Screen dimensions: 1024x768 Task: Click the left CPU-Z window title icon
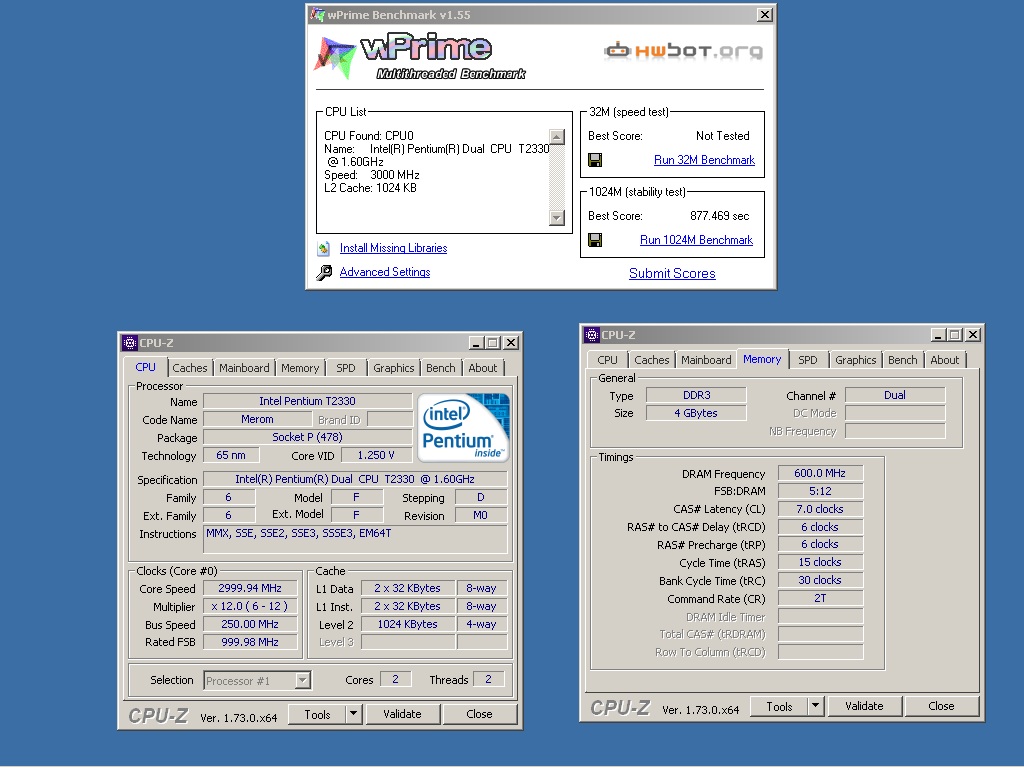coord(130,343)
